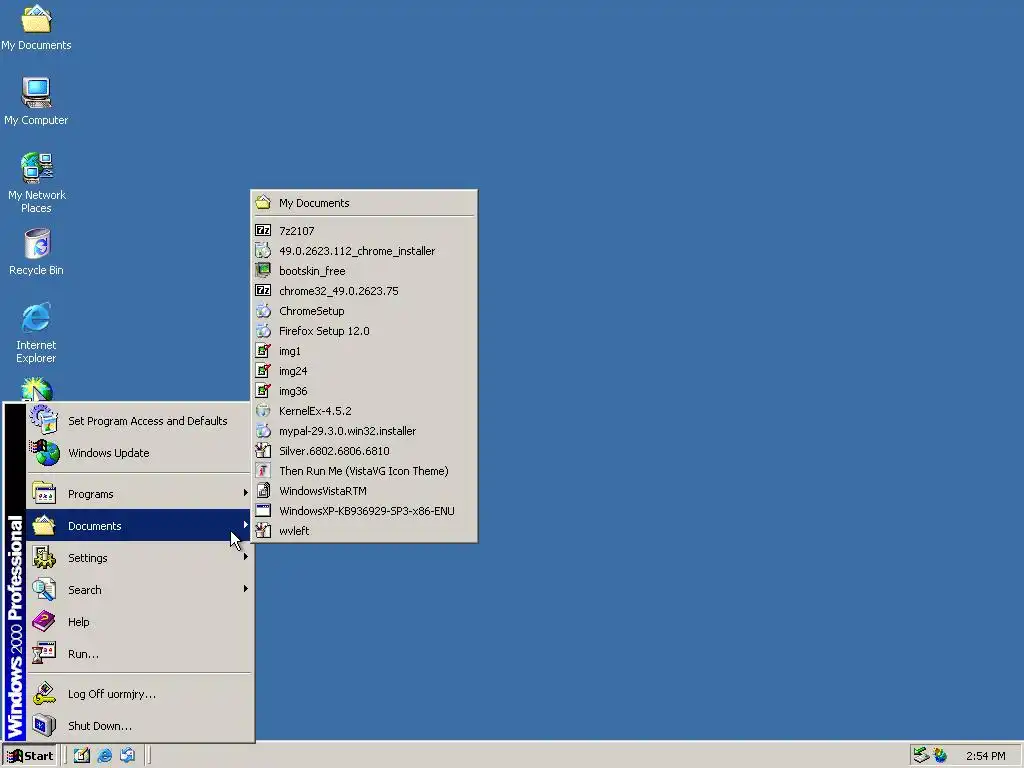Click the Shut Down icon

click(x=44, y=726)
